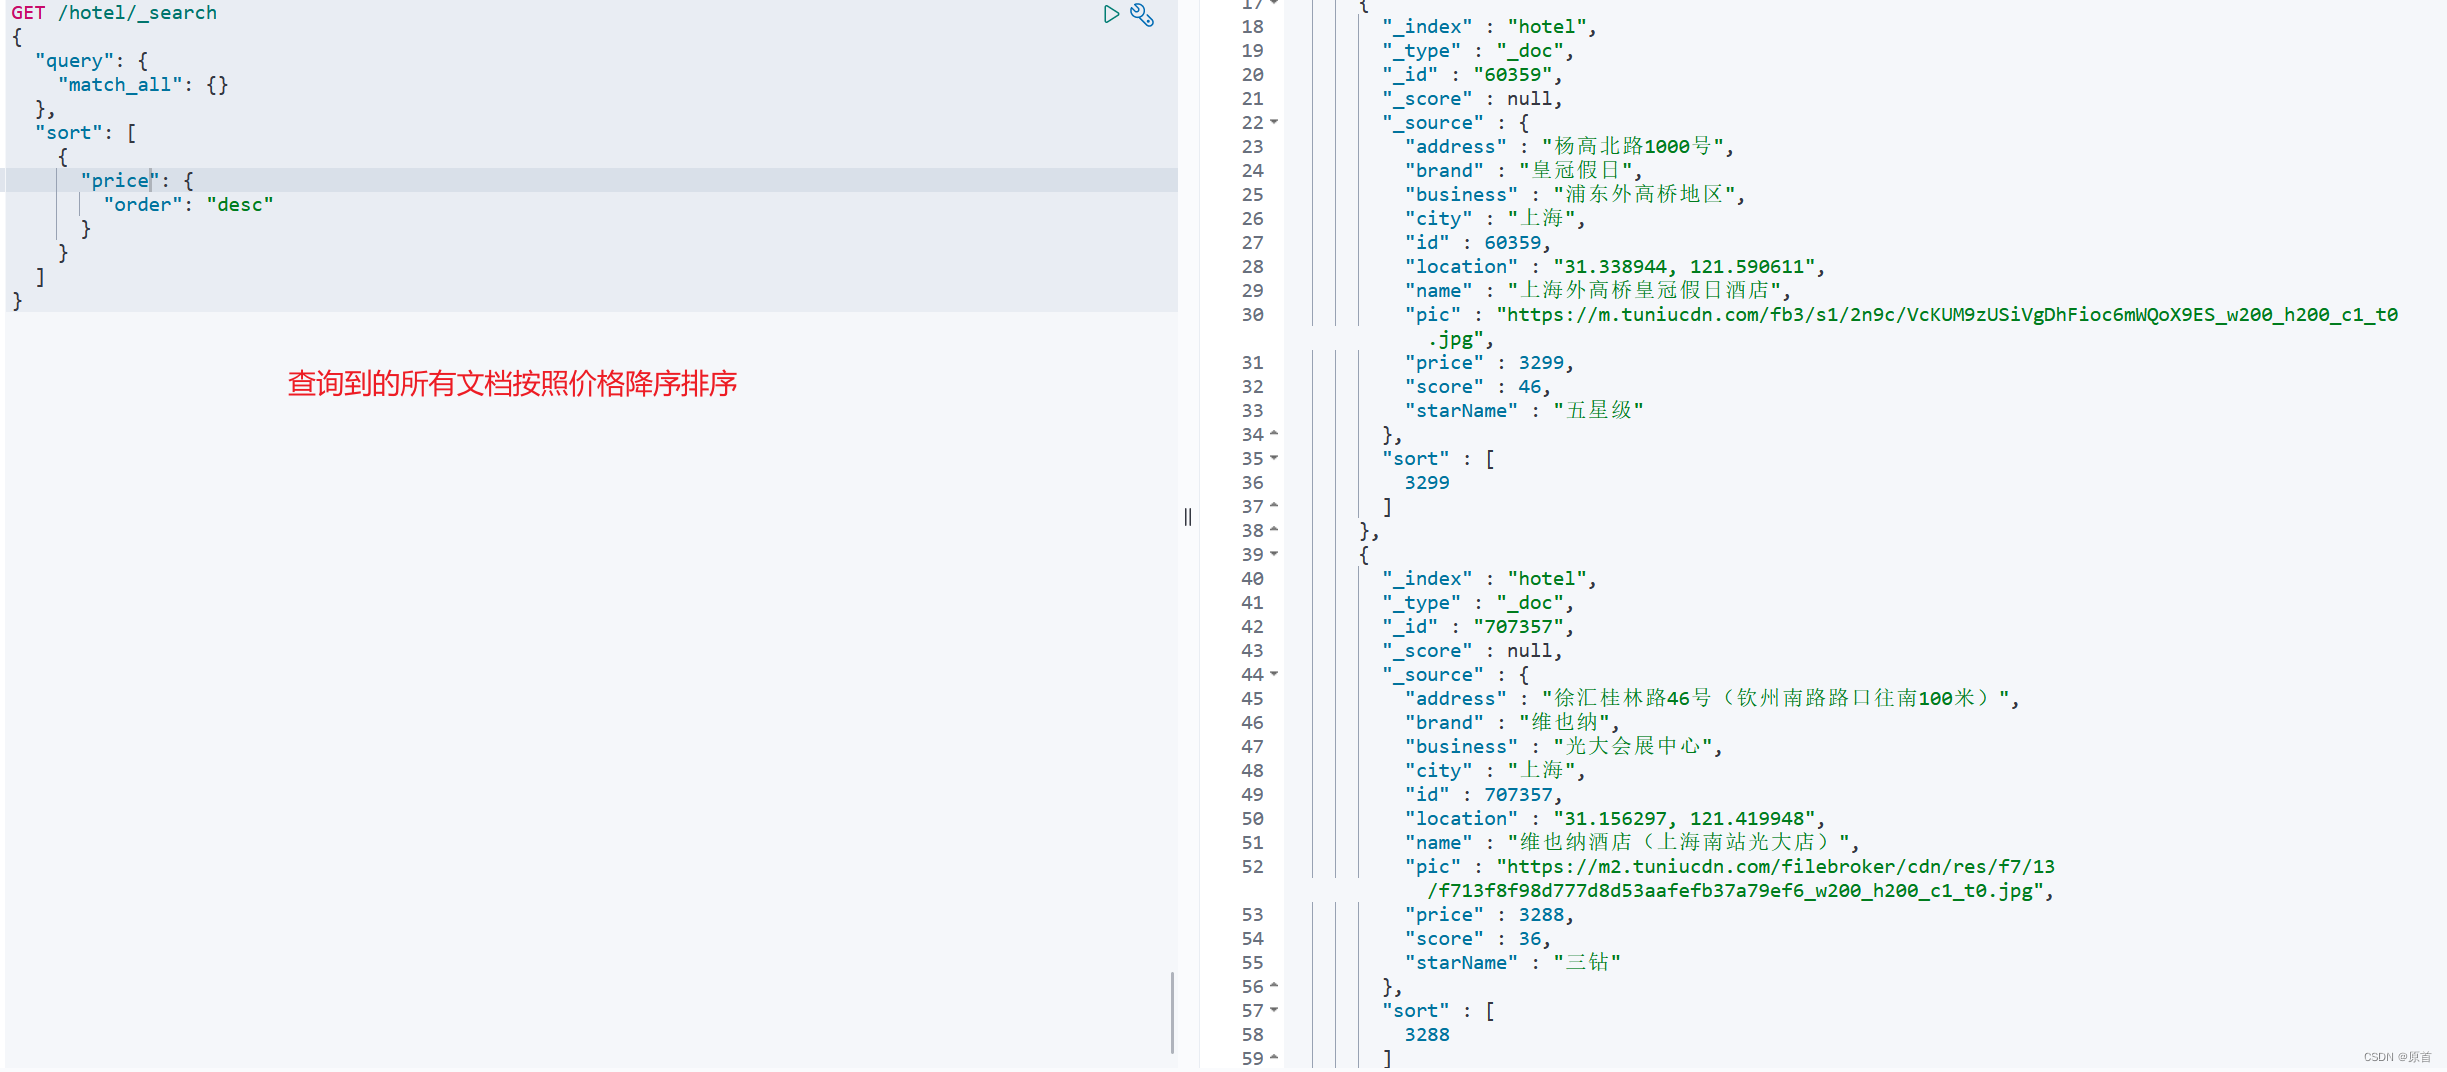Place cursor on the "match_all" line

click(x=143, y=85)
